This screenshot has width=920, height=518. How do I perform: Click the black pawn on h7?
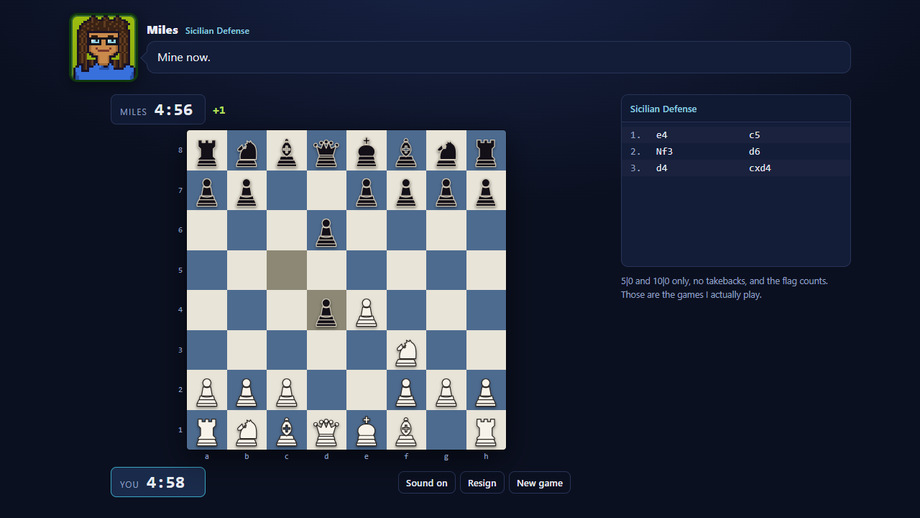click(486, 190)
